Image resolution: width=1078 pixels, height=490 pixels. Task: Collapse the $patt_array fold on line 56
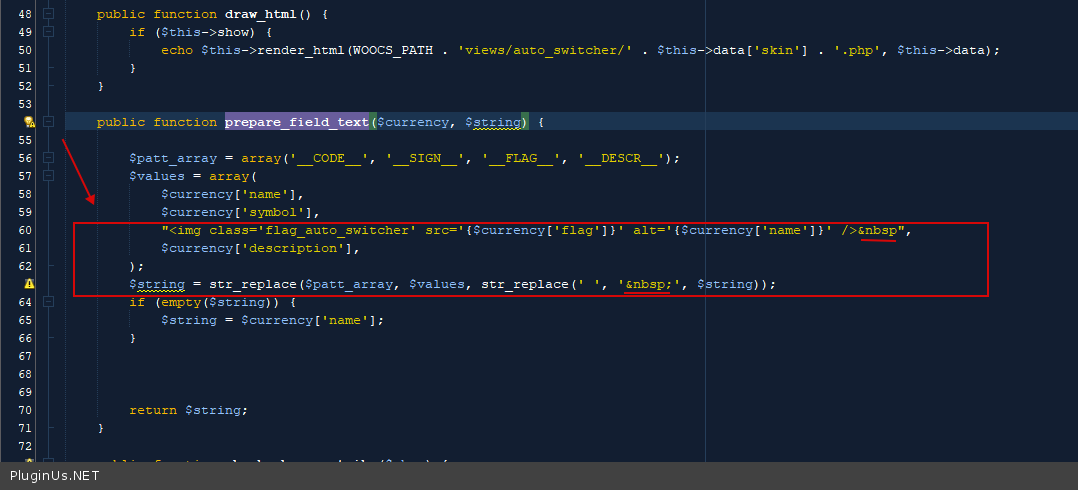tap(48, 158)
